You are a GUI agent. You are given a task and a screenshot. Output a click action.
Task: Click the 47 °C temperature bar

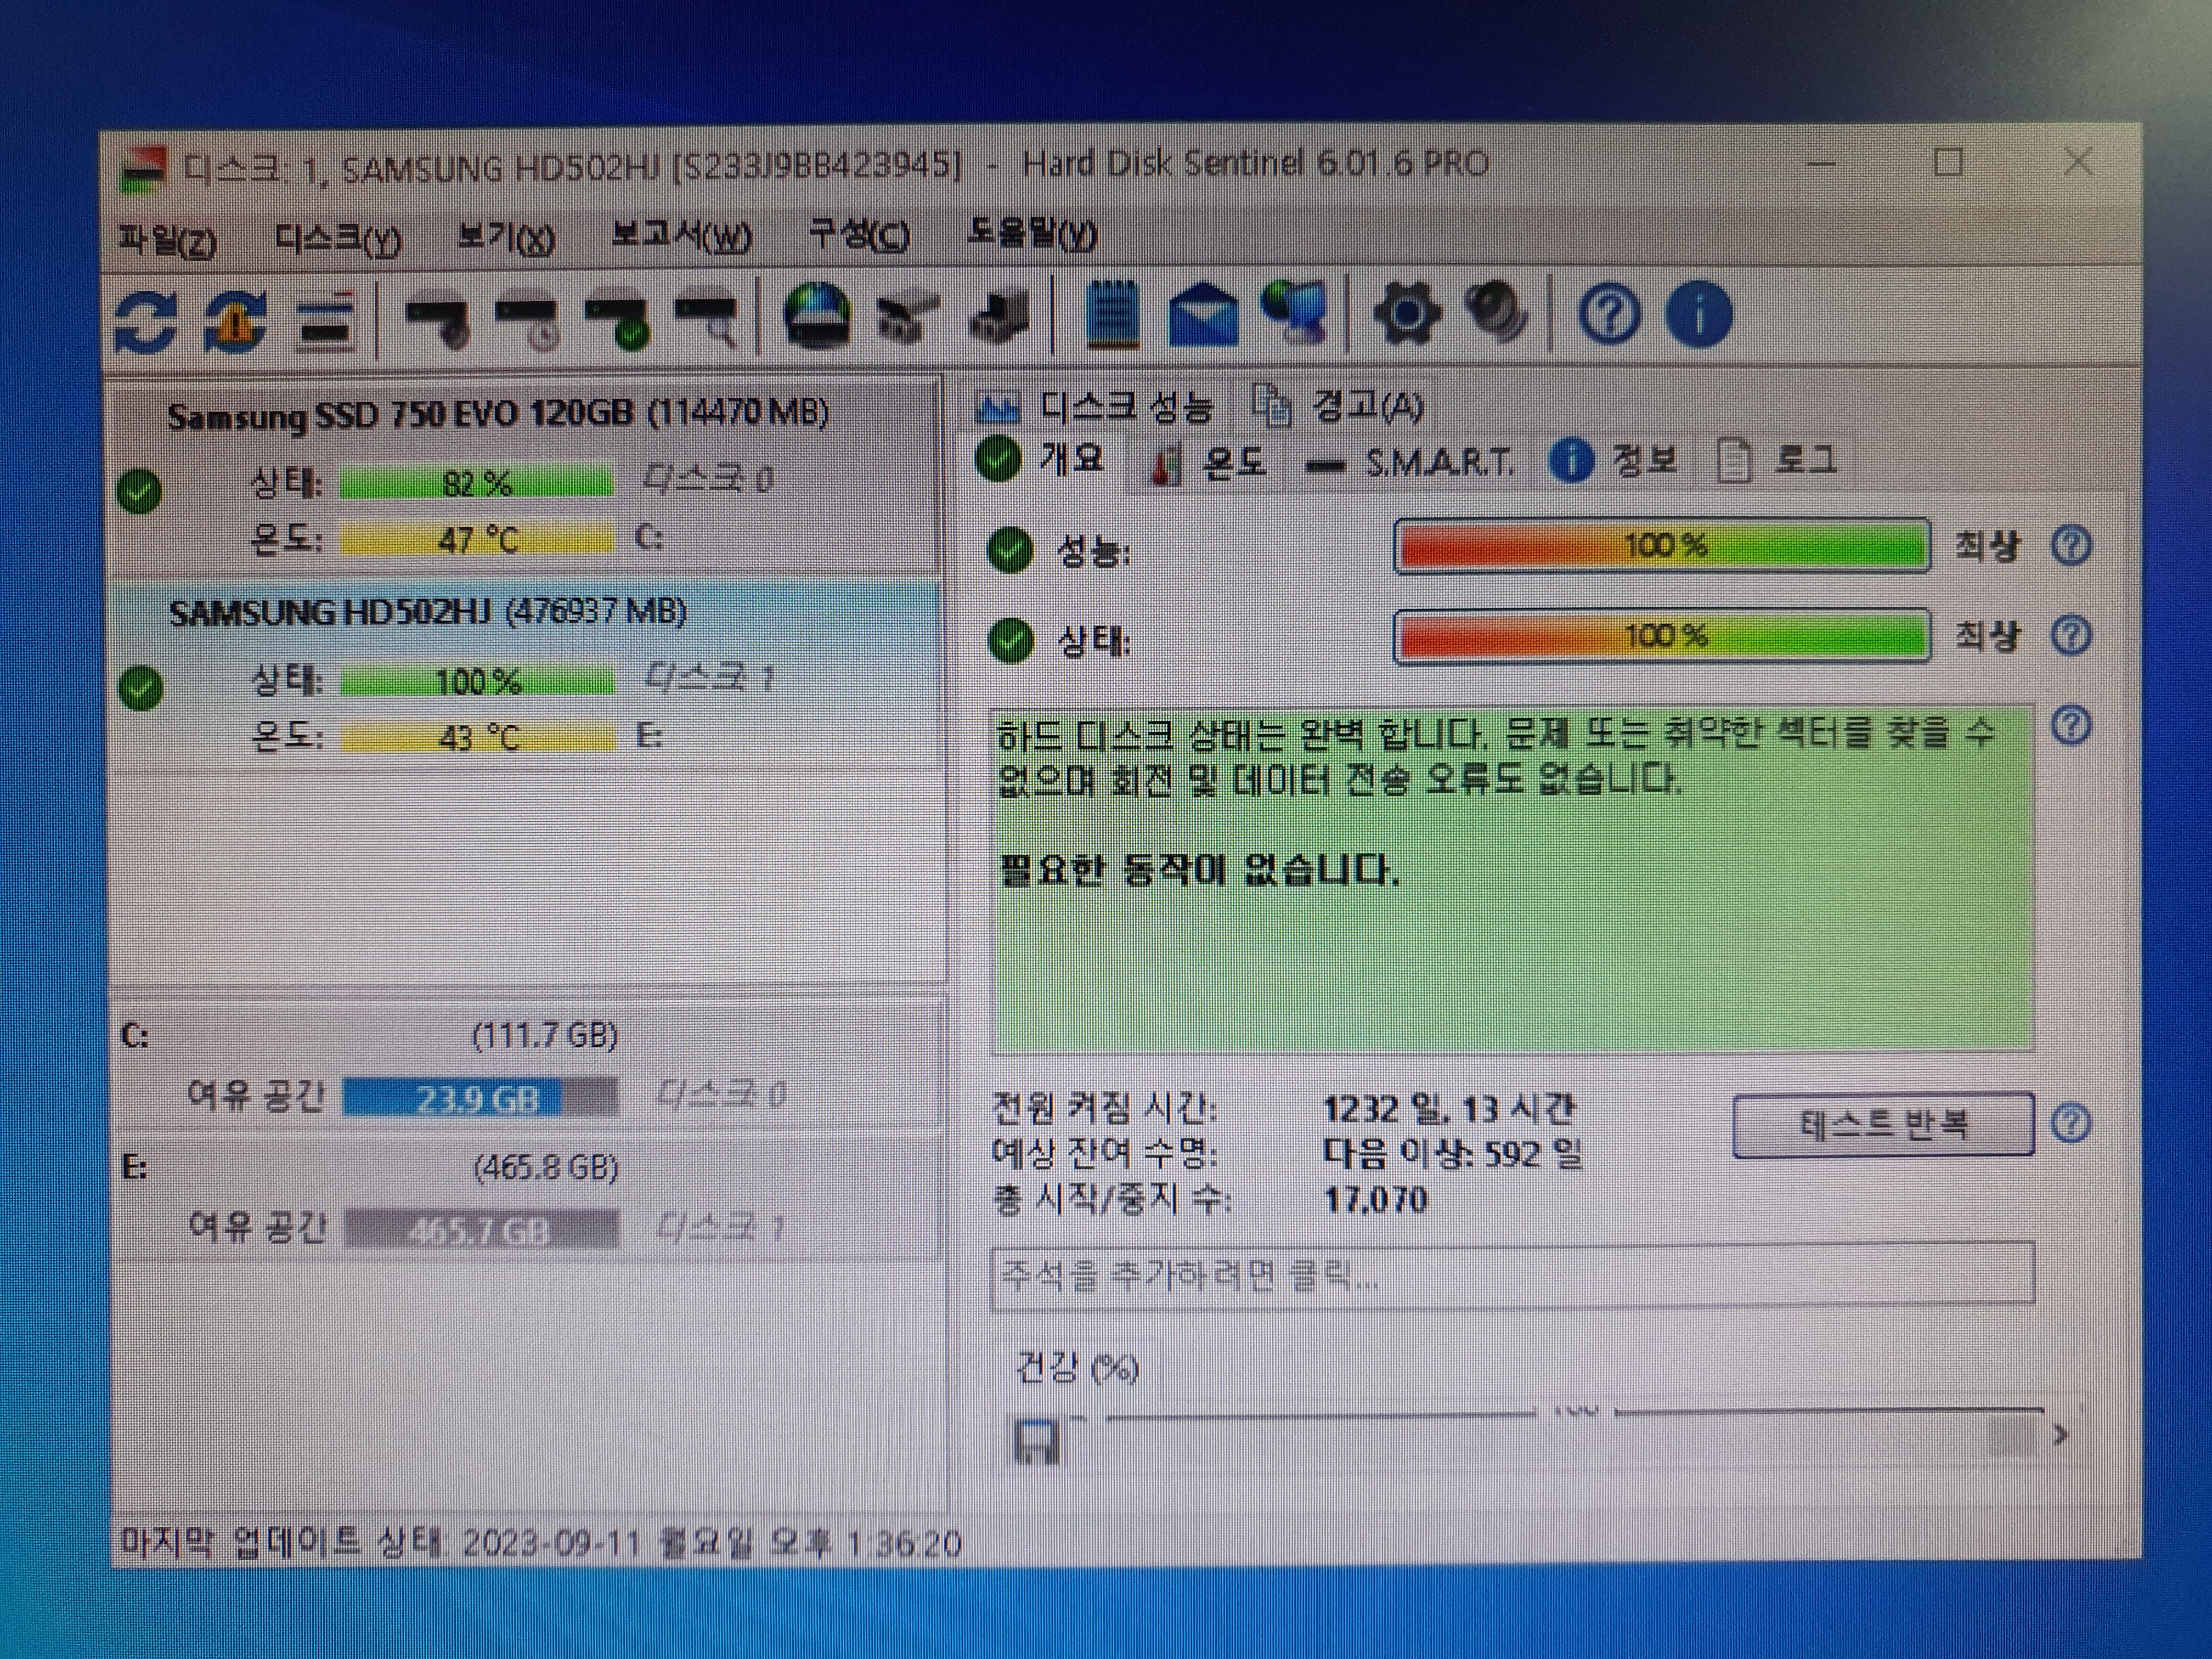(x=477, y=540)
